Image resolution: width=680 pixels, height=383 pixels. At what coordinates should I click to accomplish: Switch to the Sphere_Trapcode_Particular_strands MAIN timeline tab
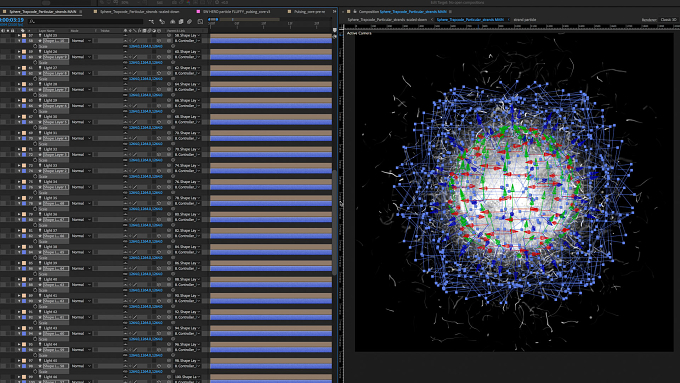42,12
